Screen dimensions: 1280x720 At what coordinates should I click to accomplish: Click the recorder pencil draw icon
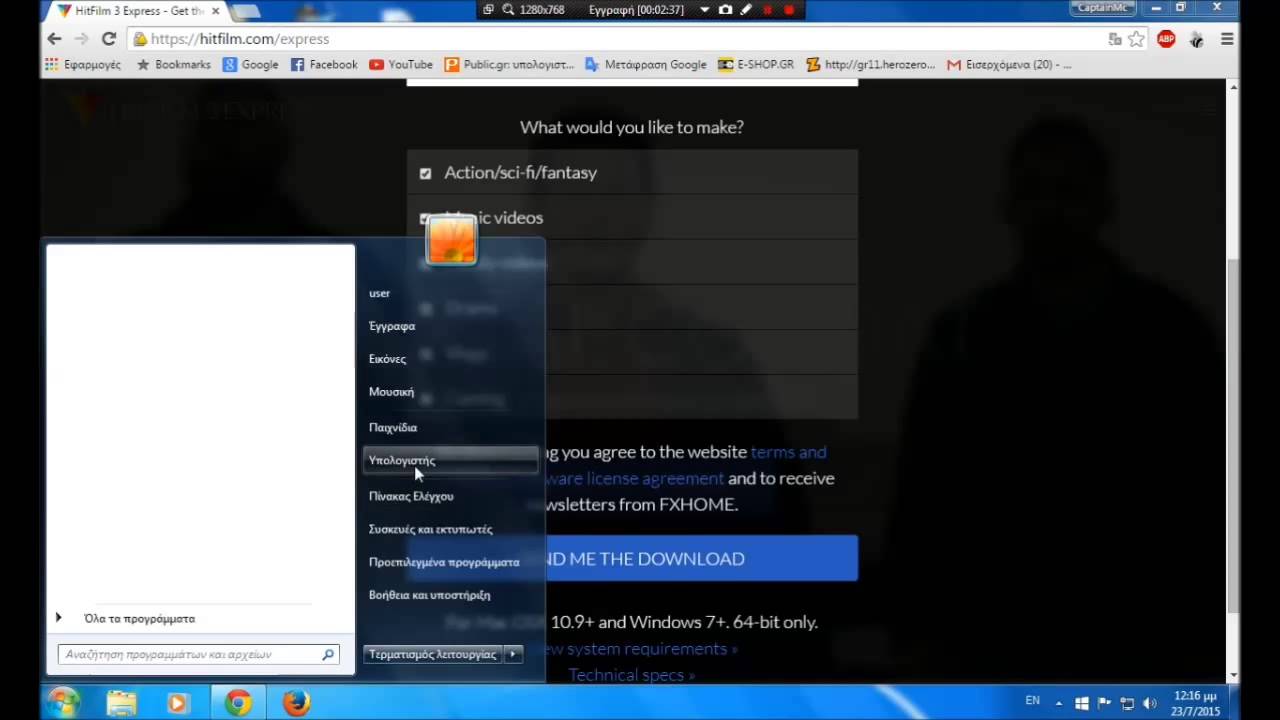[x=746, y=10]
